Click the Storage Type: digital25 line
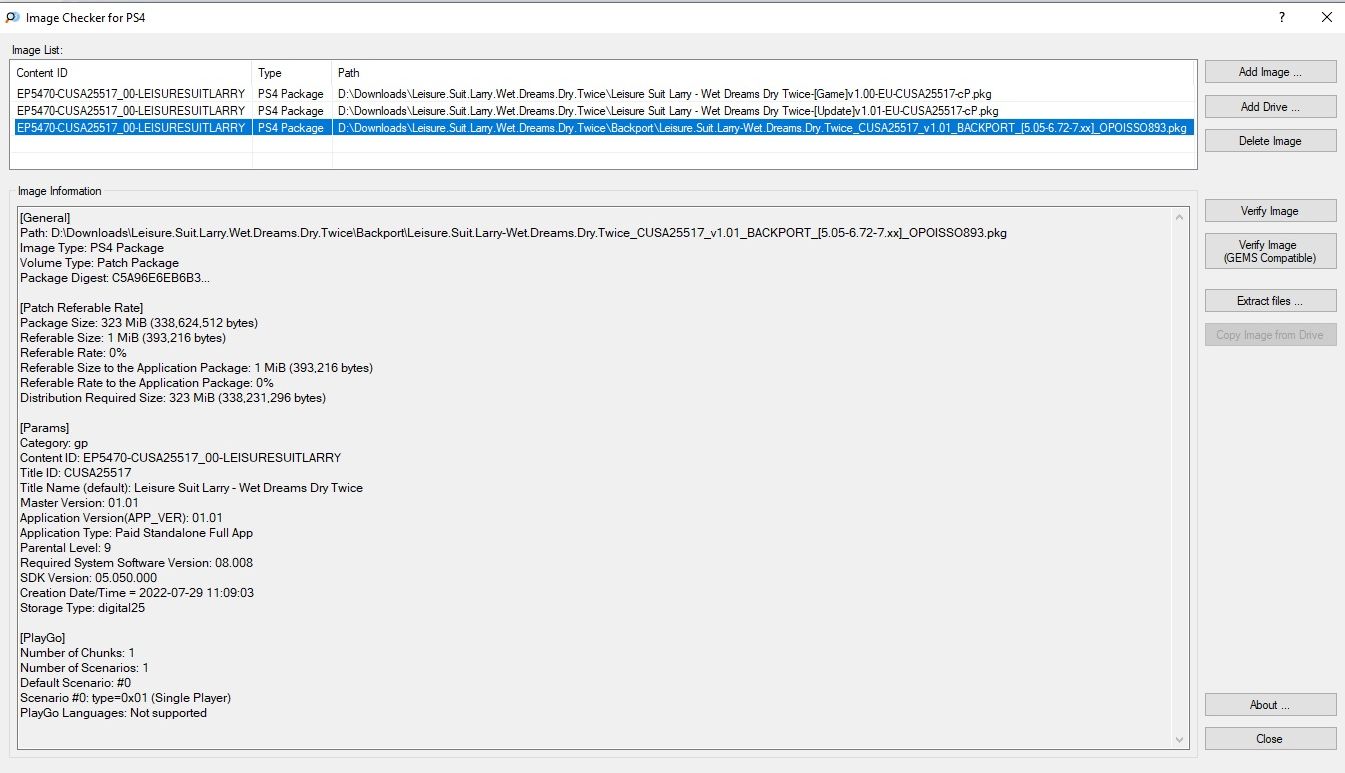Screen dimensions: 1345x773 pyautogui.click(x=82, y=608)
